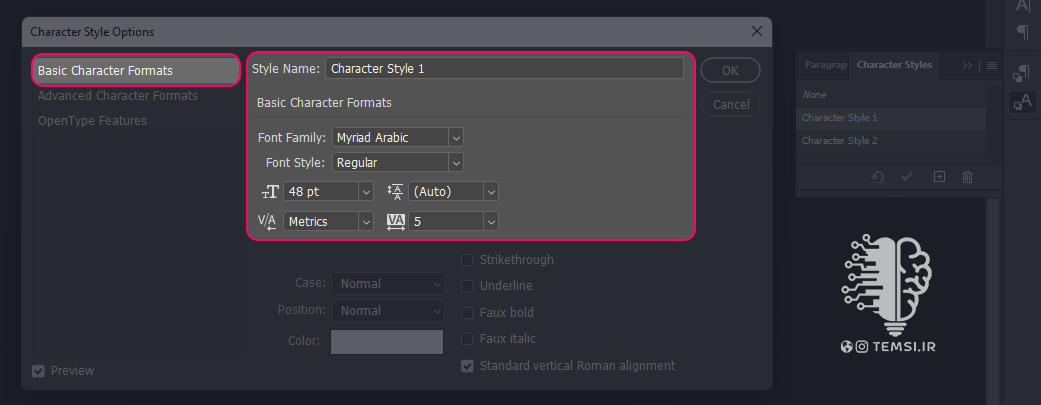Open the Character Styles panel hamburger menu

992,65
